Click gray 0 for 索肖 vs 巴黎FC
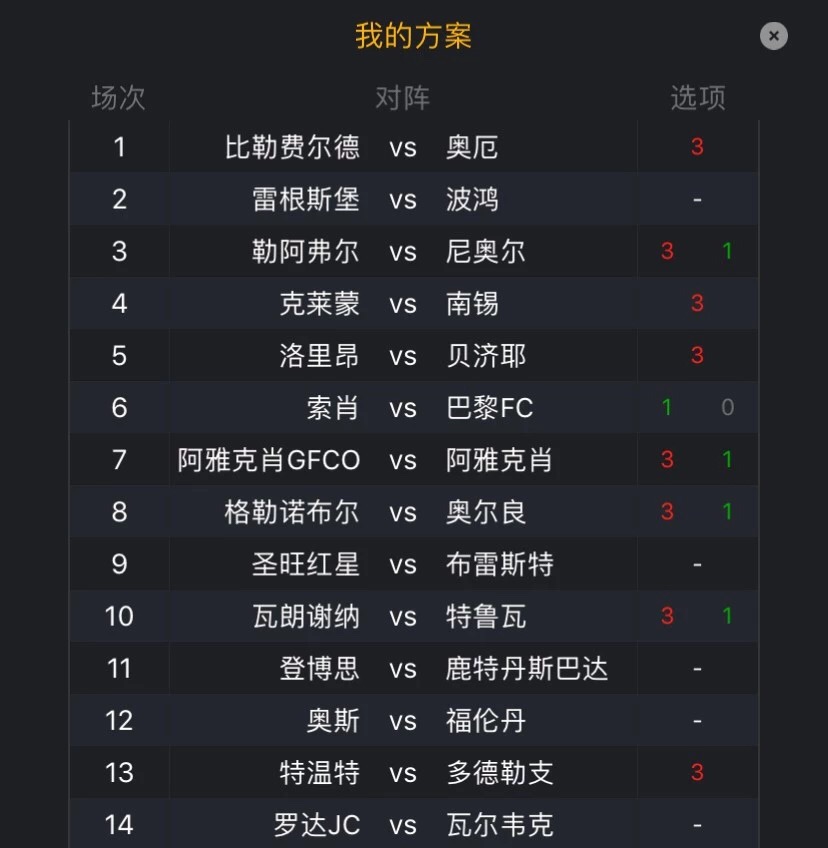This screenshot has width=828, height=848. [x=727, y=408]
